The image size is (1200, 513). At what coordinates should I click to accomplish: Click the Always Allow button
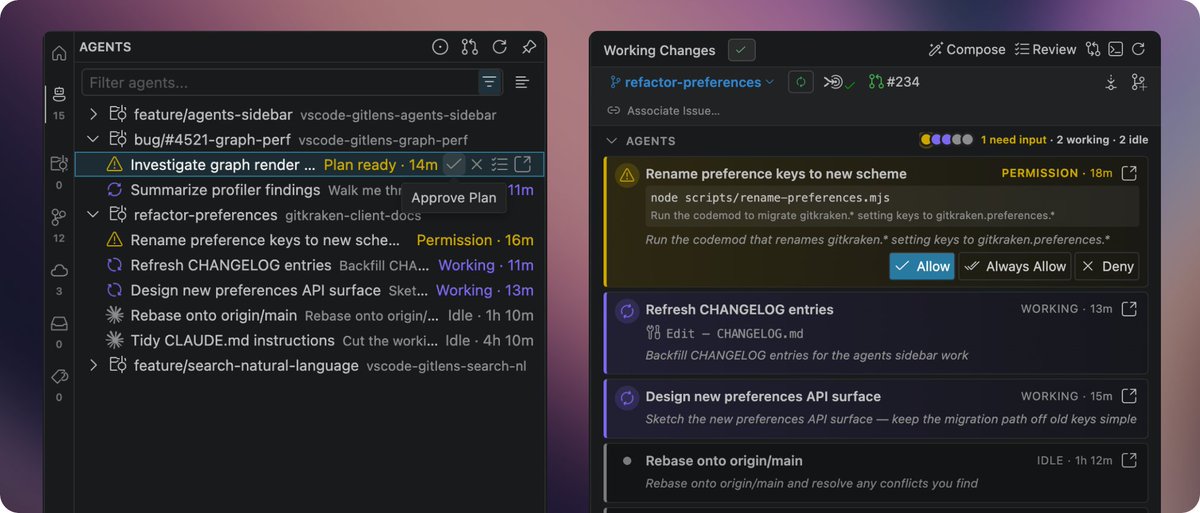tap(1015, 266)
